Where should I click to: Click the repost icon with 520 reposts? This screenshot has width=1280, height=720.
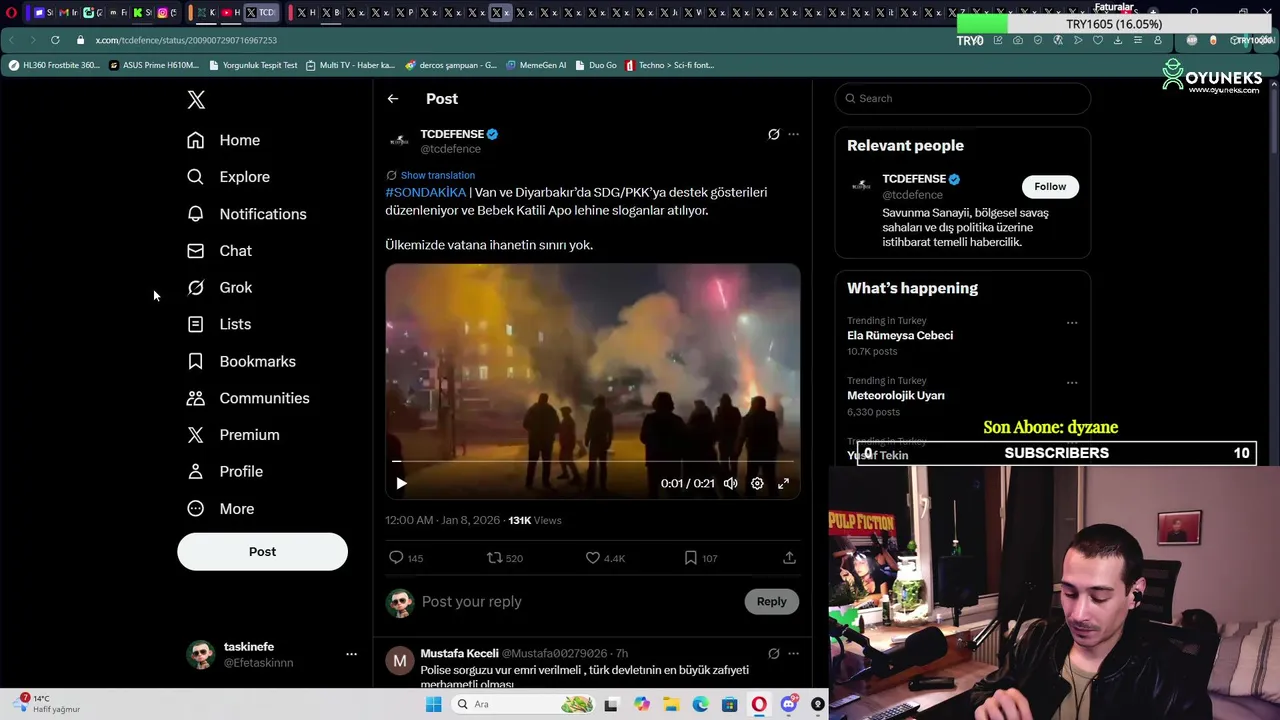click(x=494, y=558)
